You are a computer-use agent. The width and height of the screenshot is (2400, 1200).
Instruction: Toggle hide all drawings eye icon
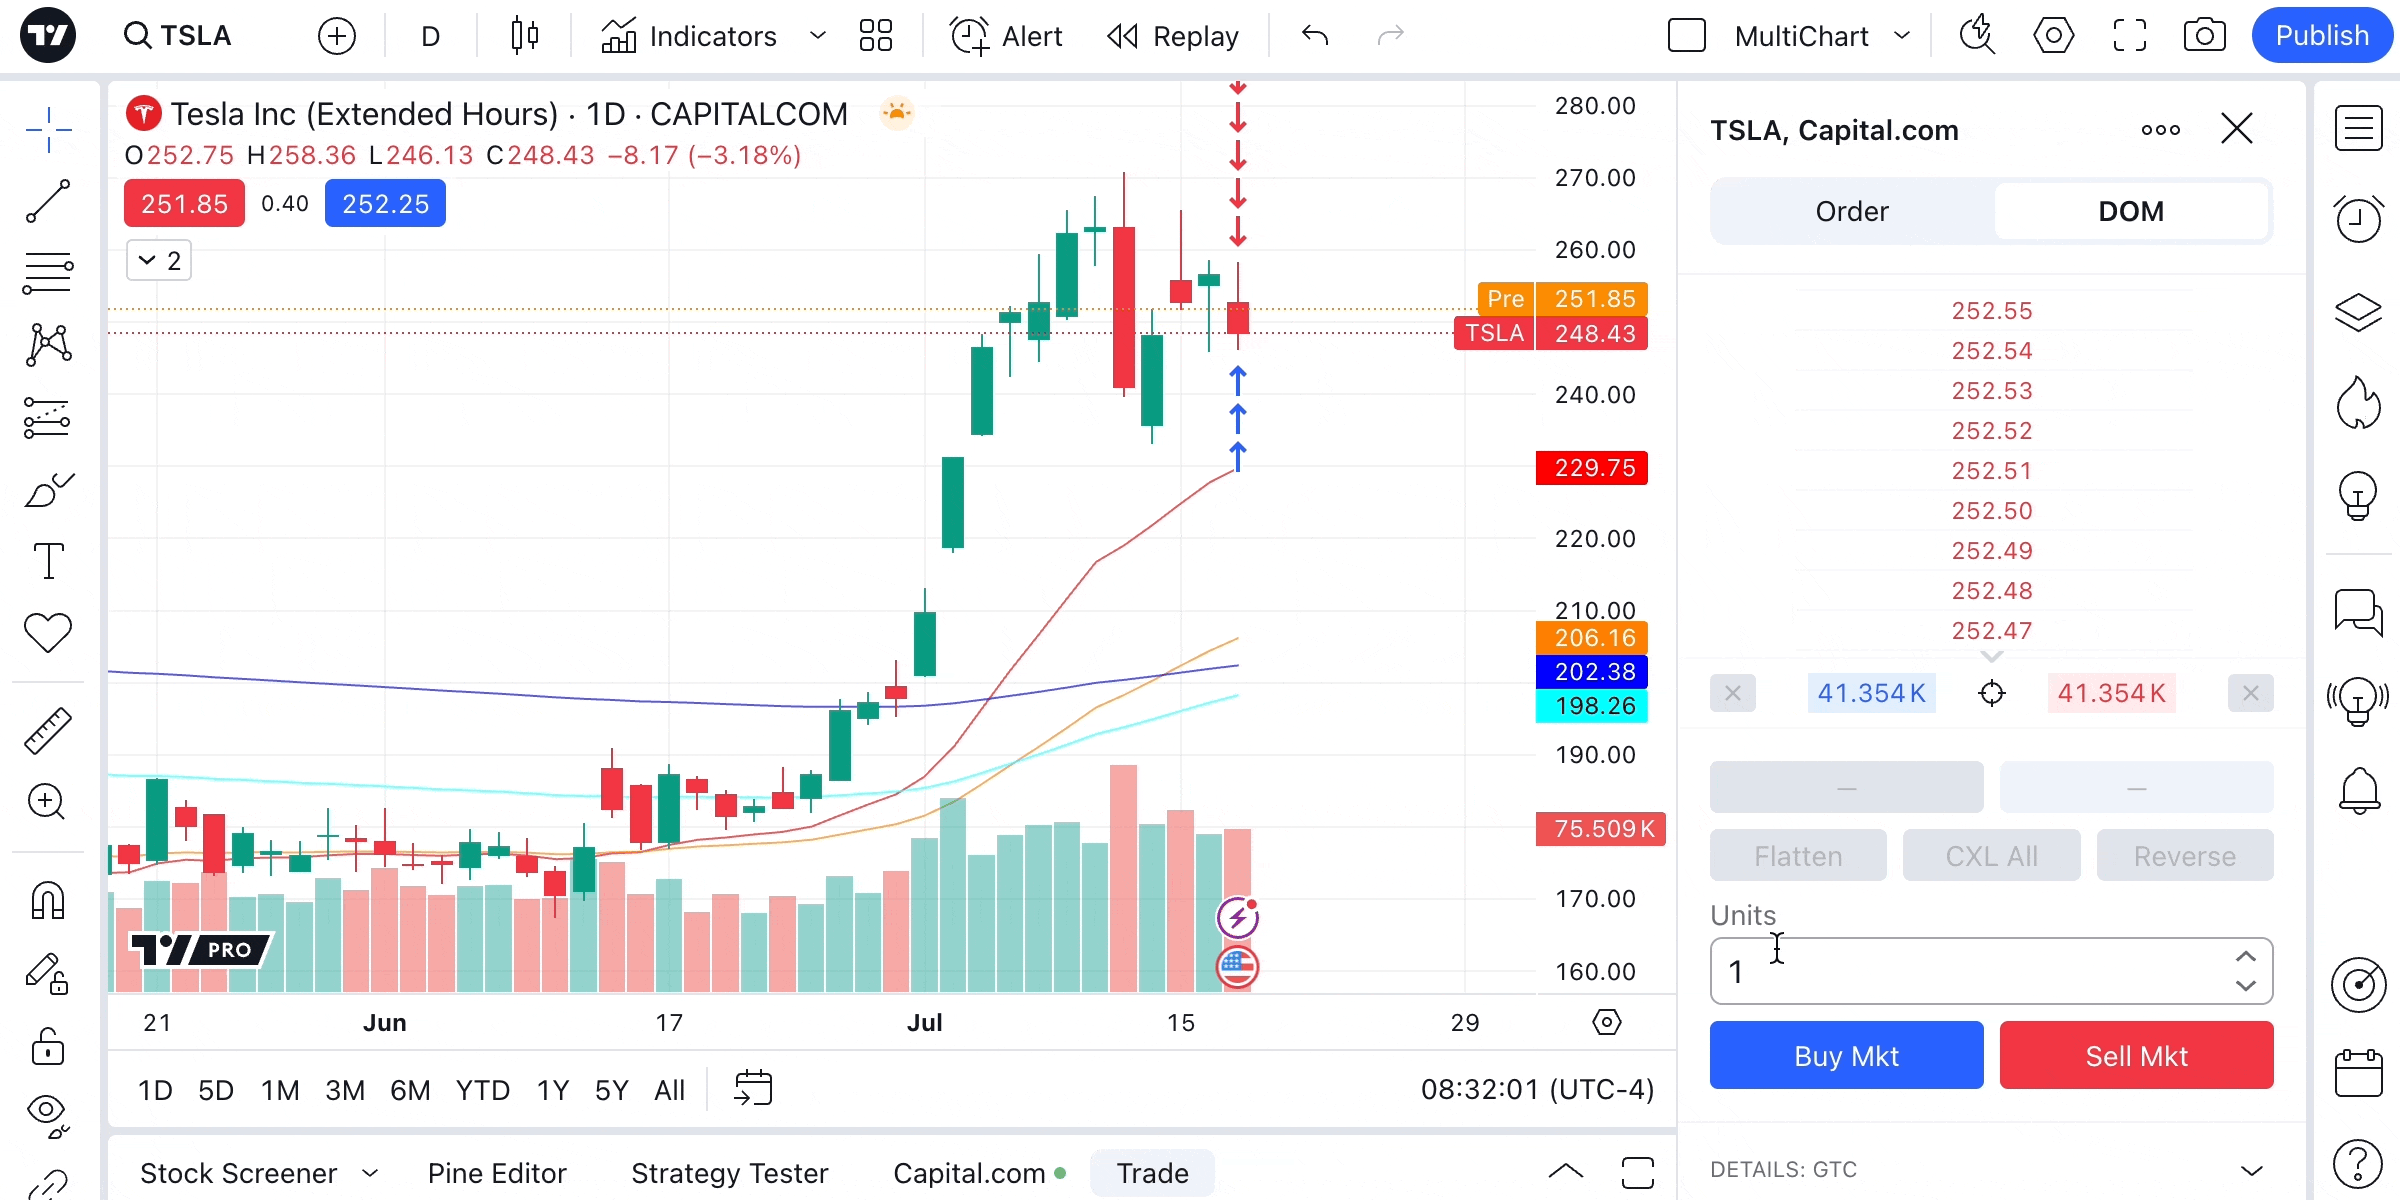pos(47,1113)
